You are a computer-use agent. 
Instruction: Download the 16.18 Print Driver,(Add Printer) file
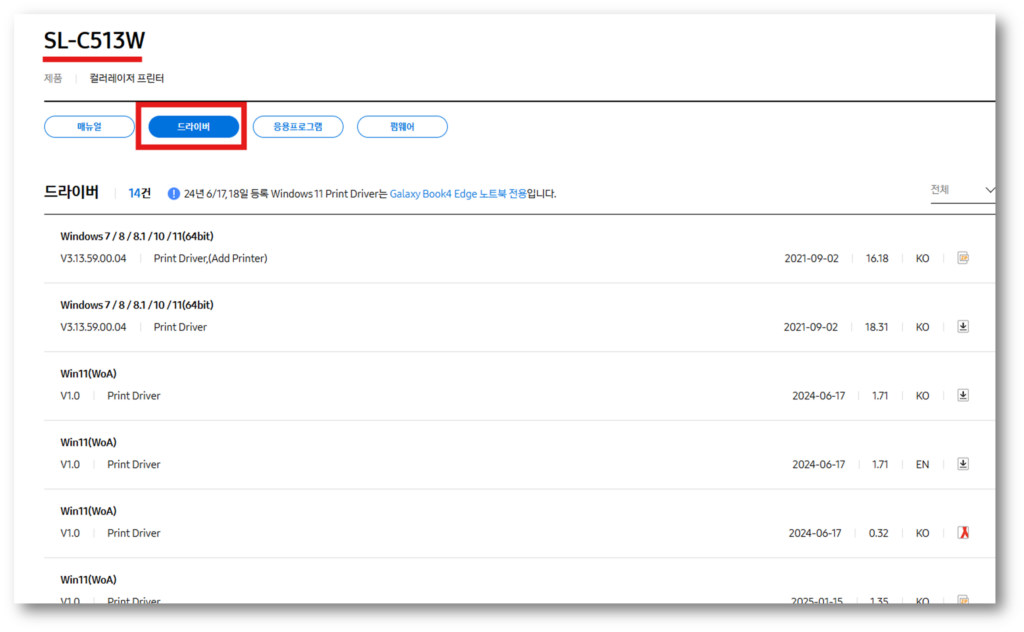[963, 258]
